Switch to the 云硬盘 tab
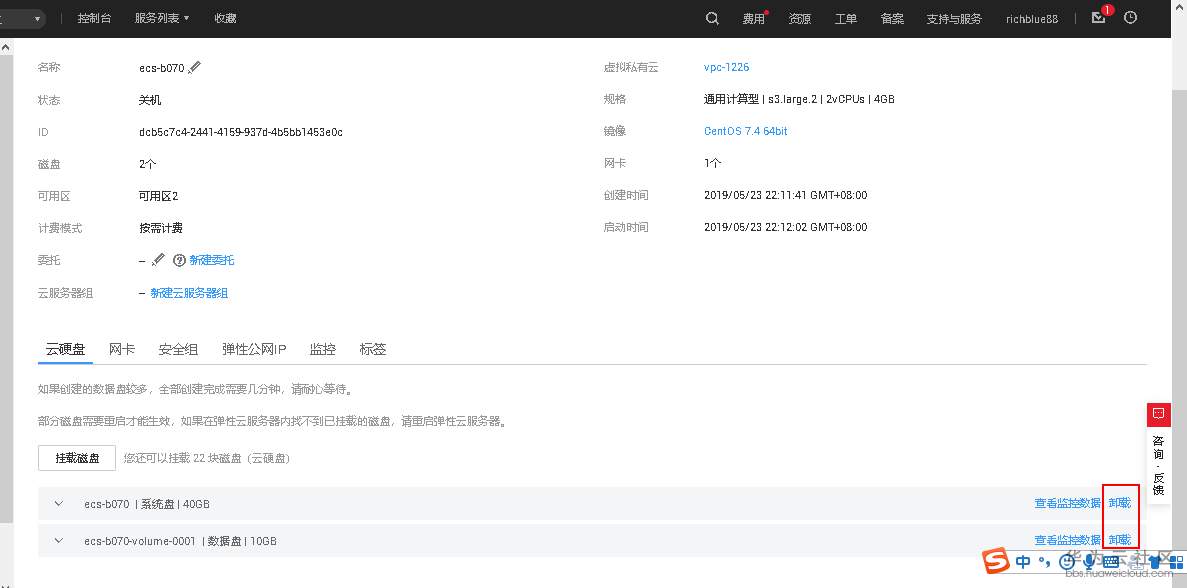 pos(65,349)
